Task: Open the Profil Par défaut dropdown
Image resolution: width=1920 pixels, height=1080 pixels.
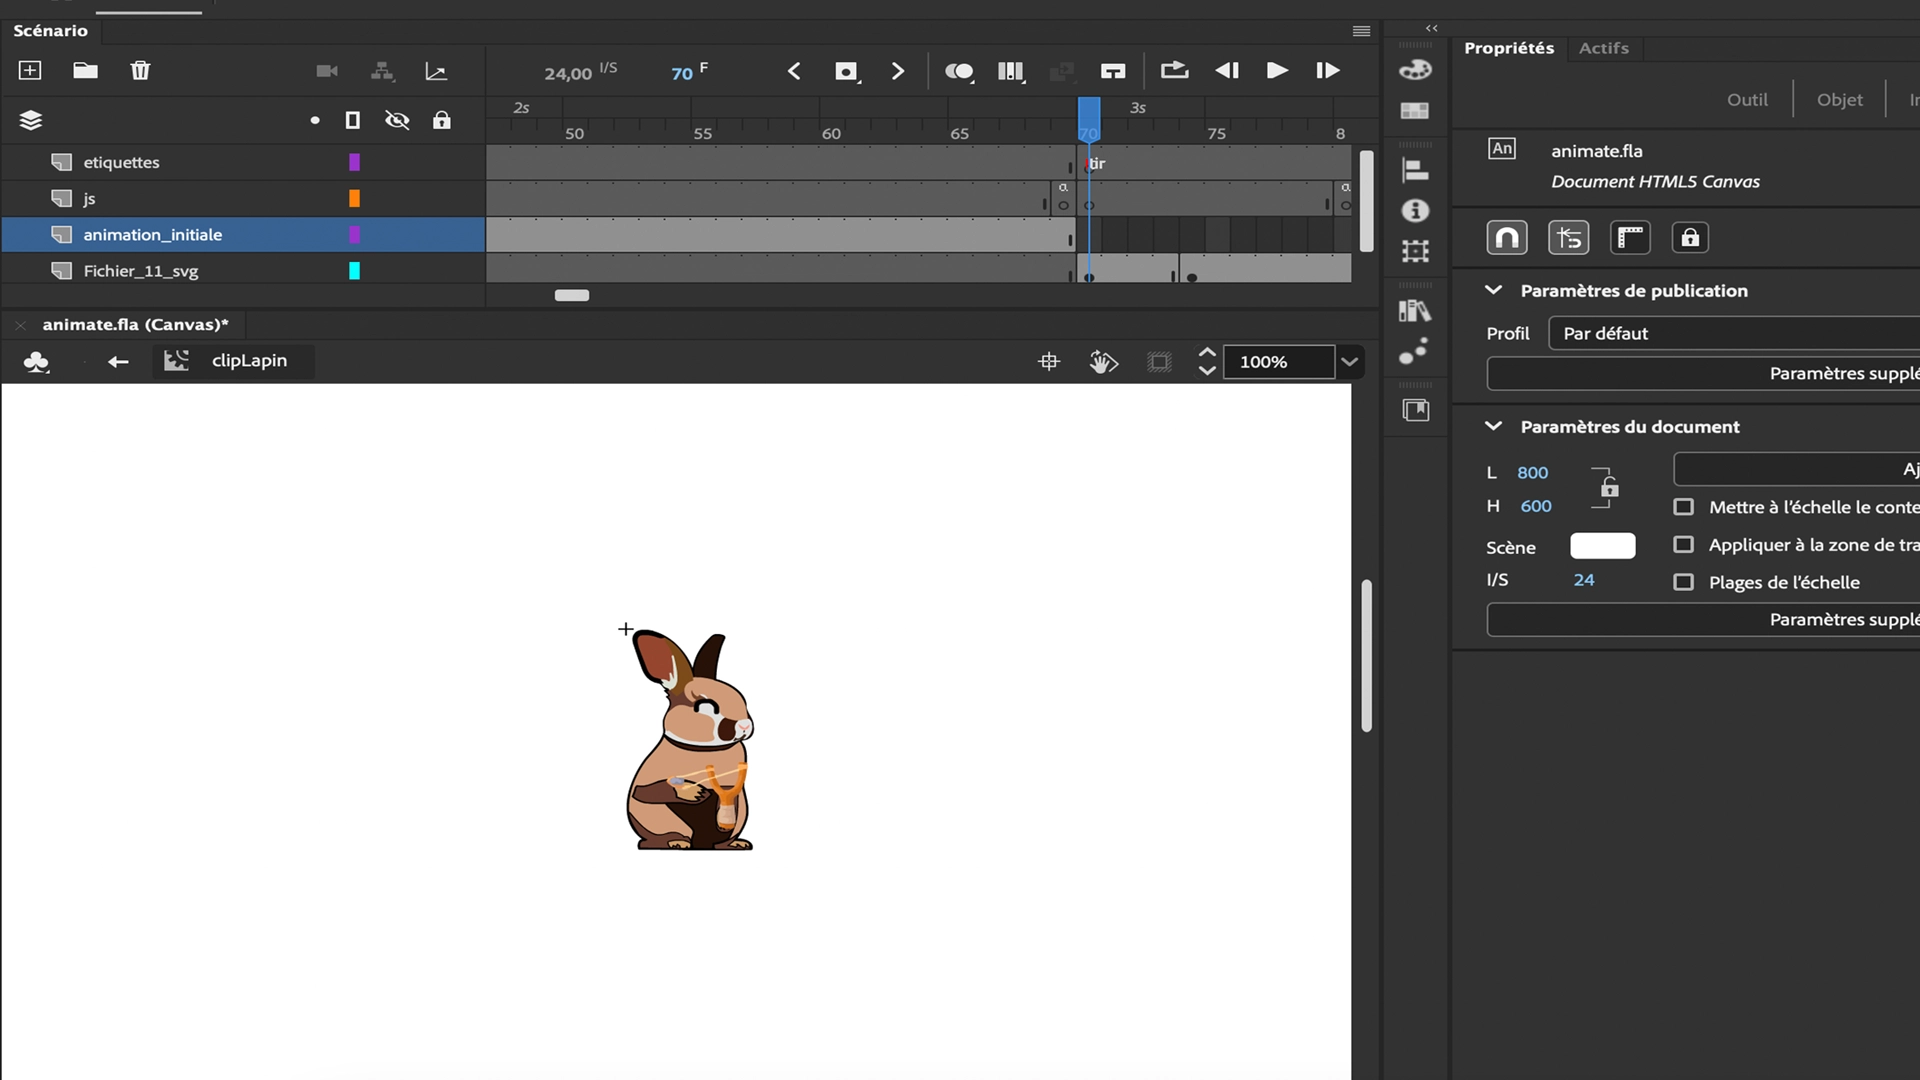Action: (x=1734, y=333)
